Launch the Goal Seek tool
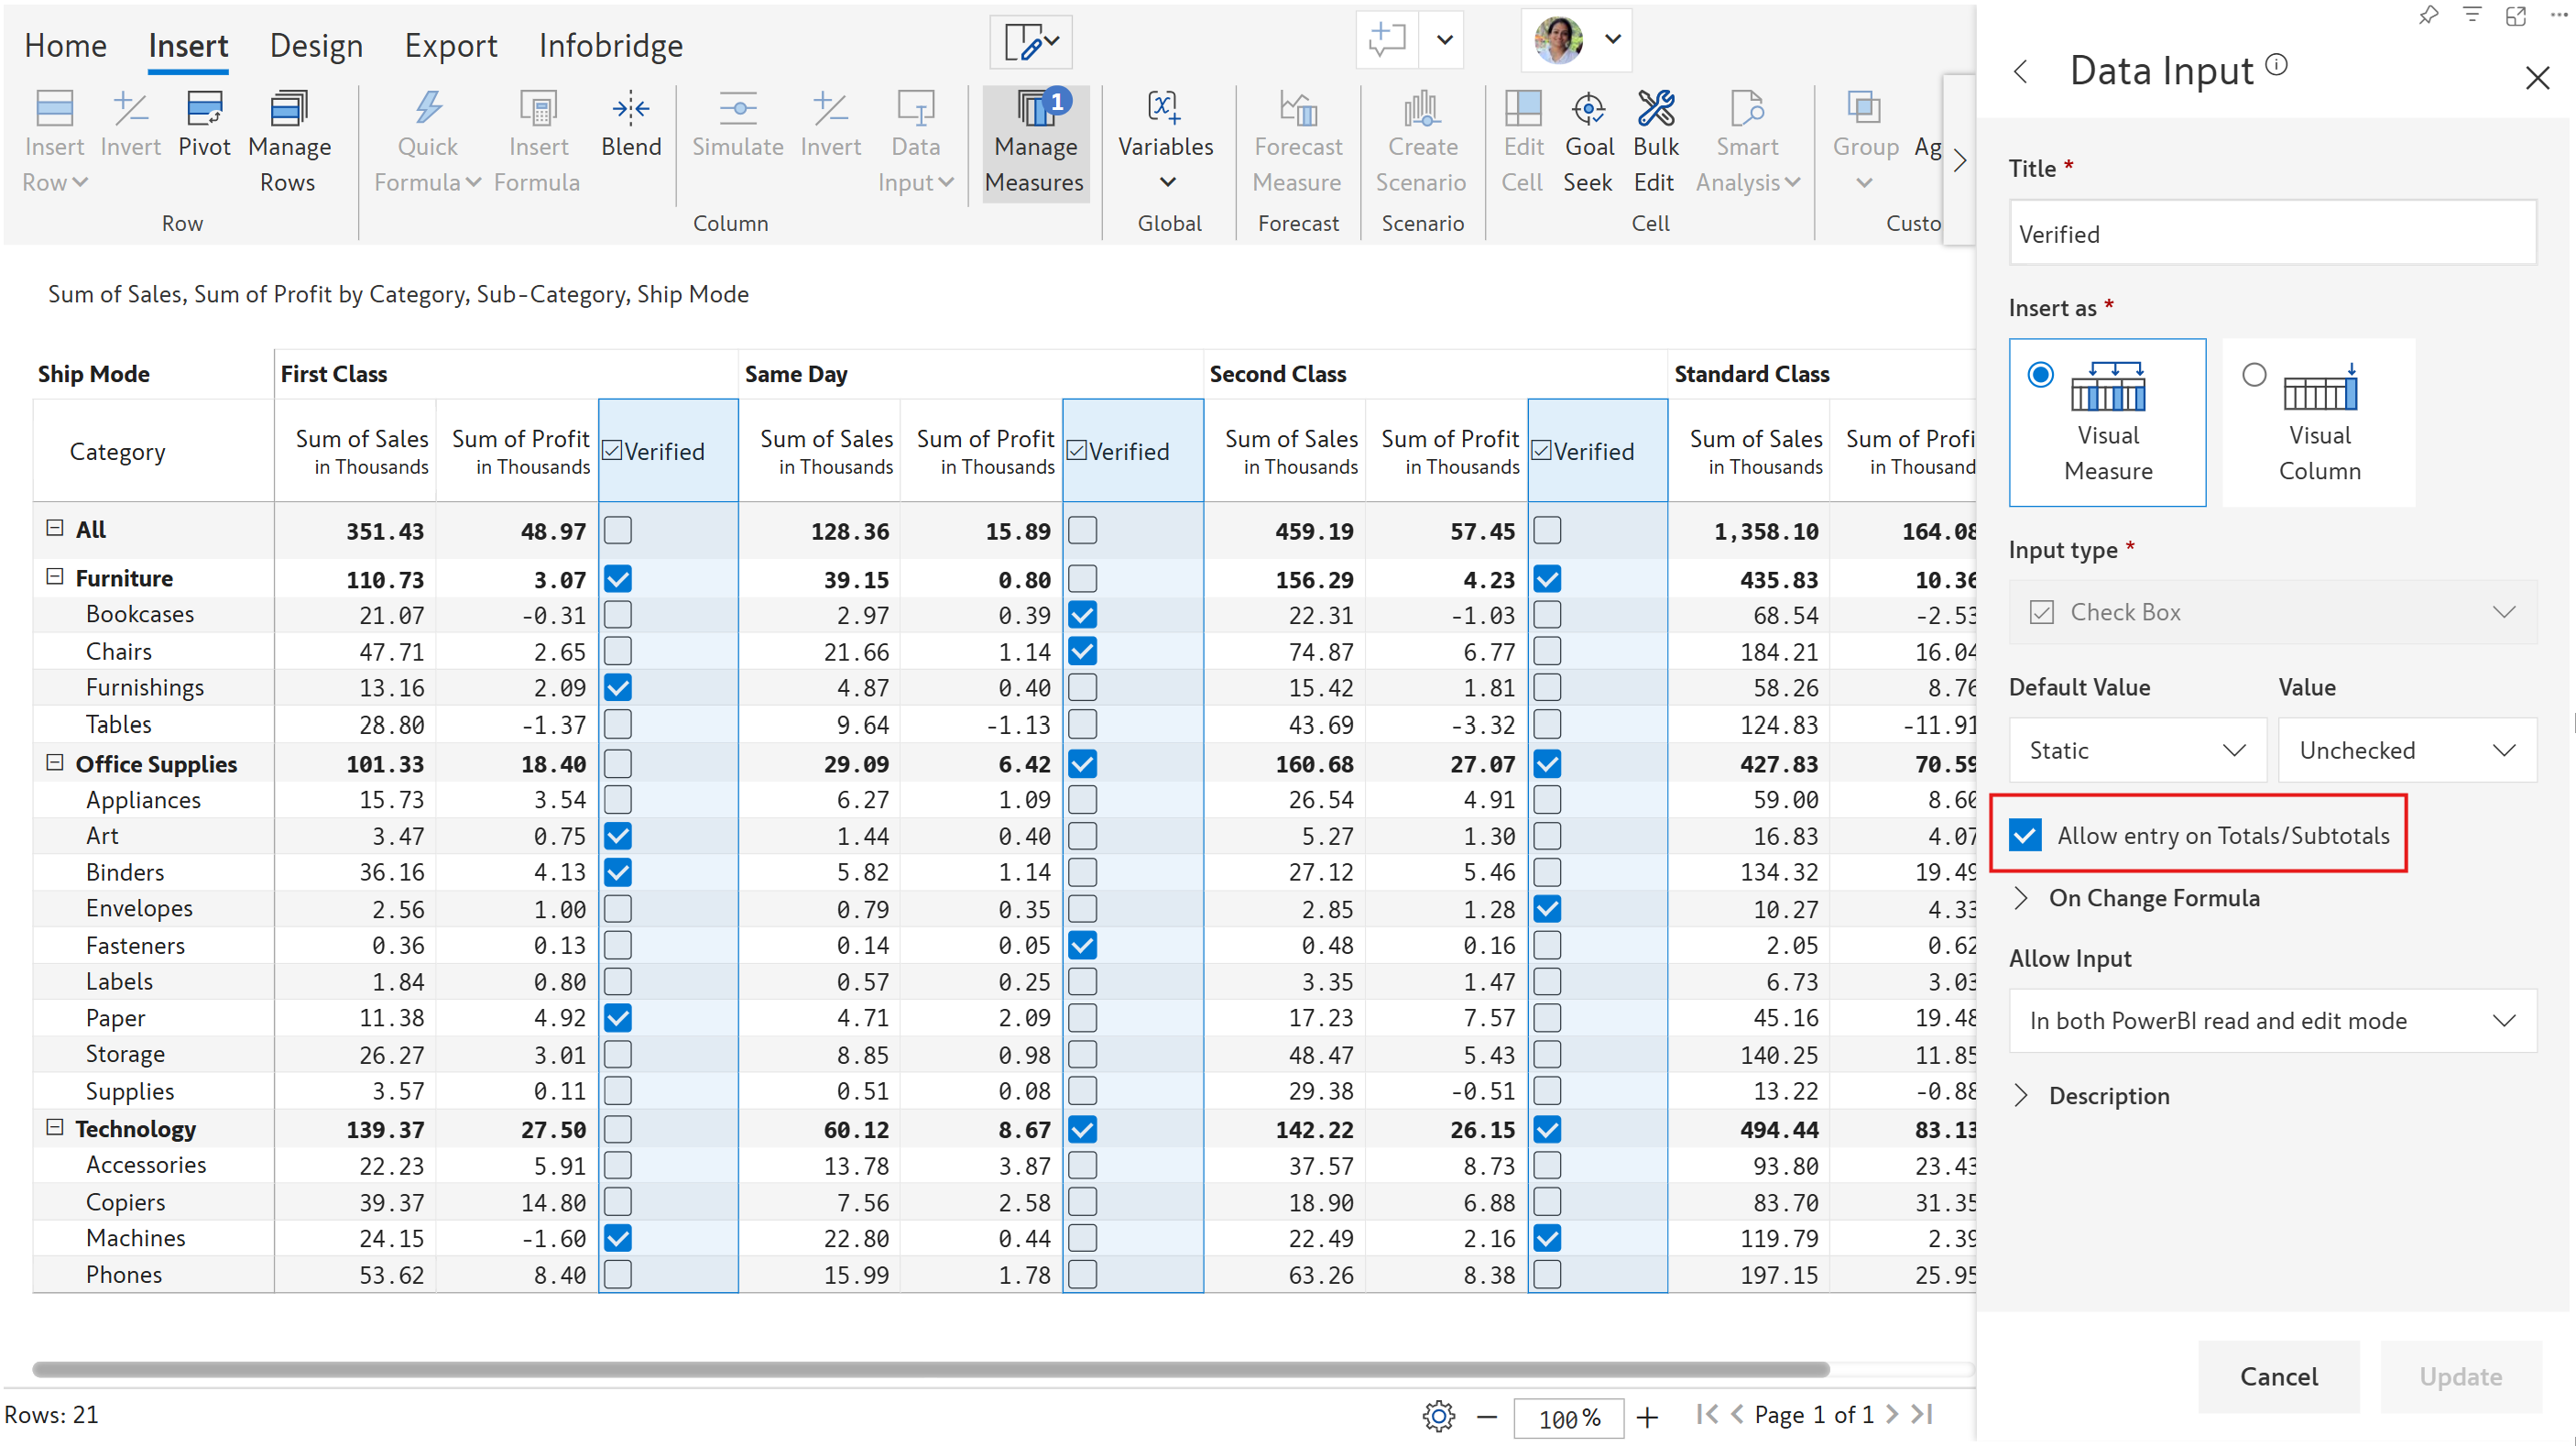This screenshot has height=1446, width=2576. click(x=1588, y=141)
